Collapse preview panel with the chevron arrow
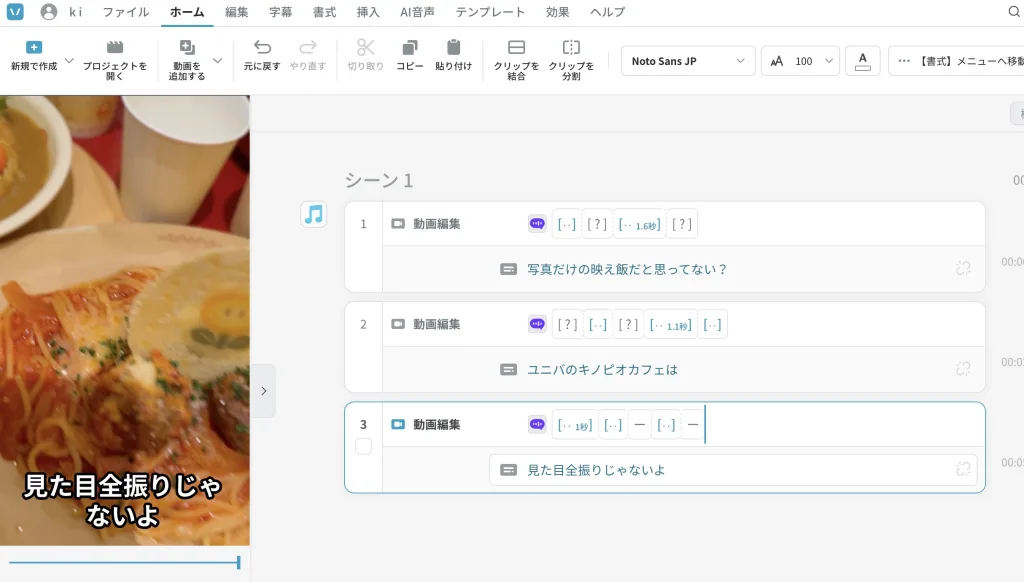 point(264,391)
